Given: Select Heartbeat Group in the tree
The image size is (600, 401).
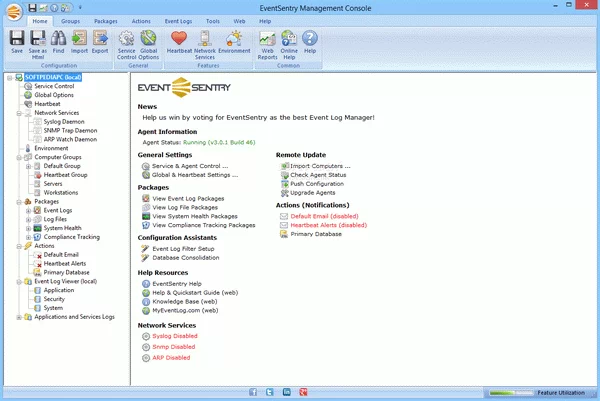Looking at the screenshot, I should click(65, 175).
